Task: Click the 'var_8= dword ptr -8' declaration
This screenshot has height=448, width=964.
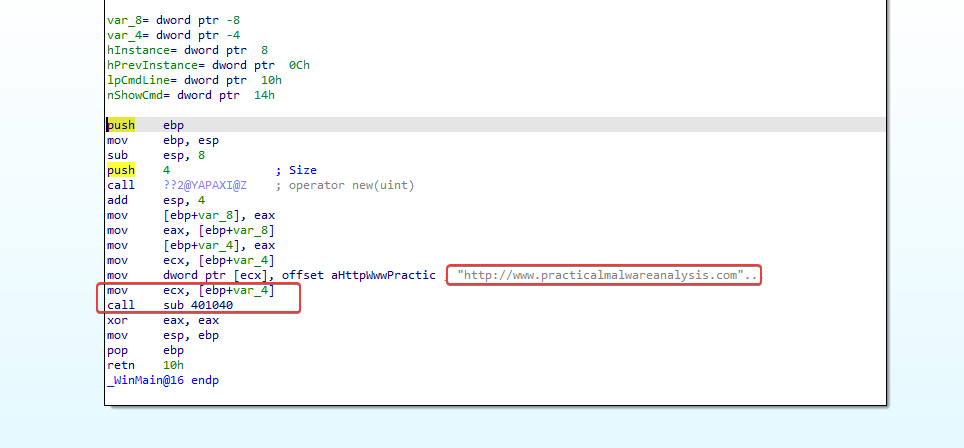Action: (x=173, y=20)
